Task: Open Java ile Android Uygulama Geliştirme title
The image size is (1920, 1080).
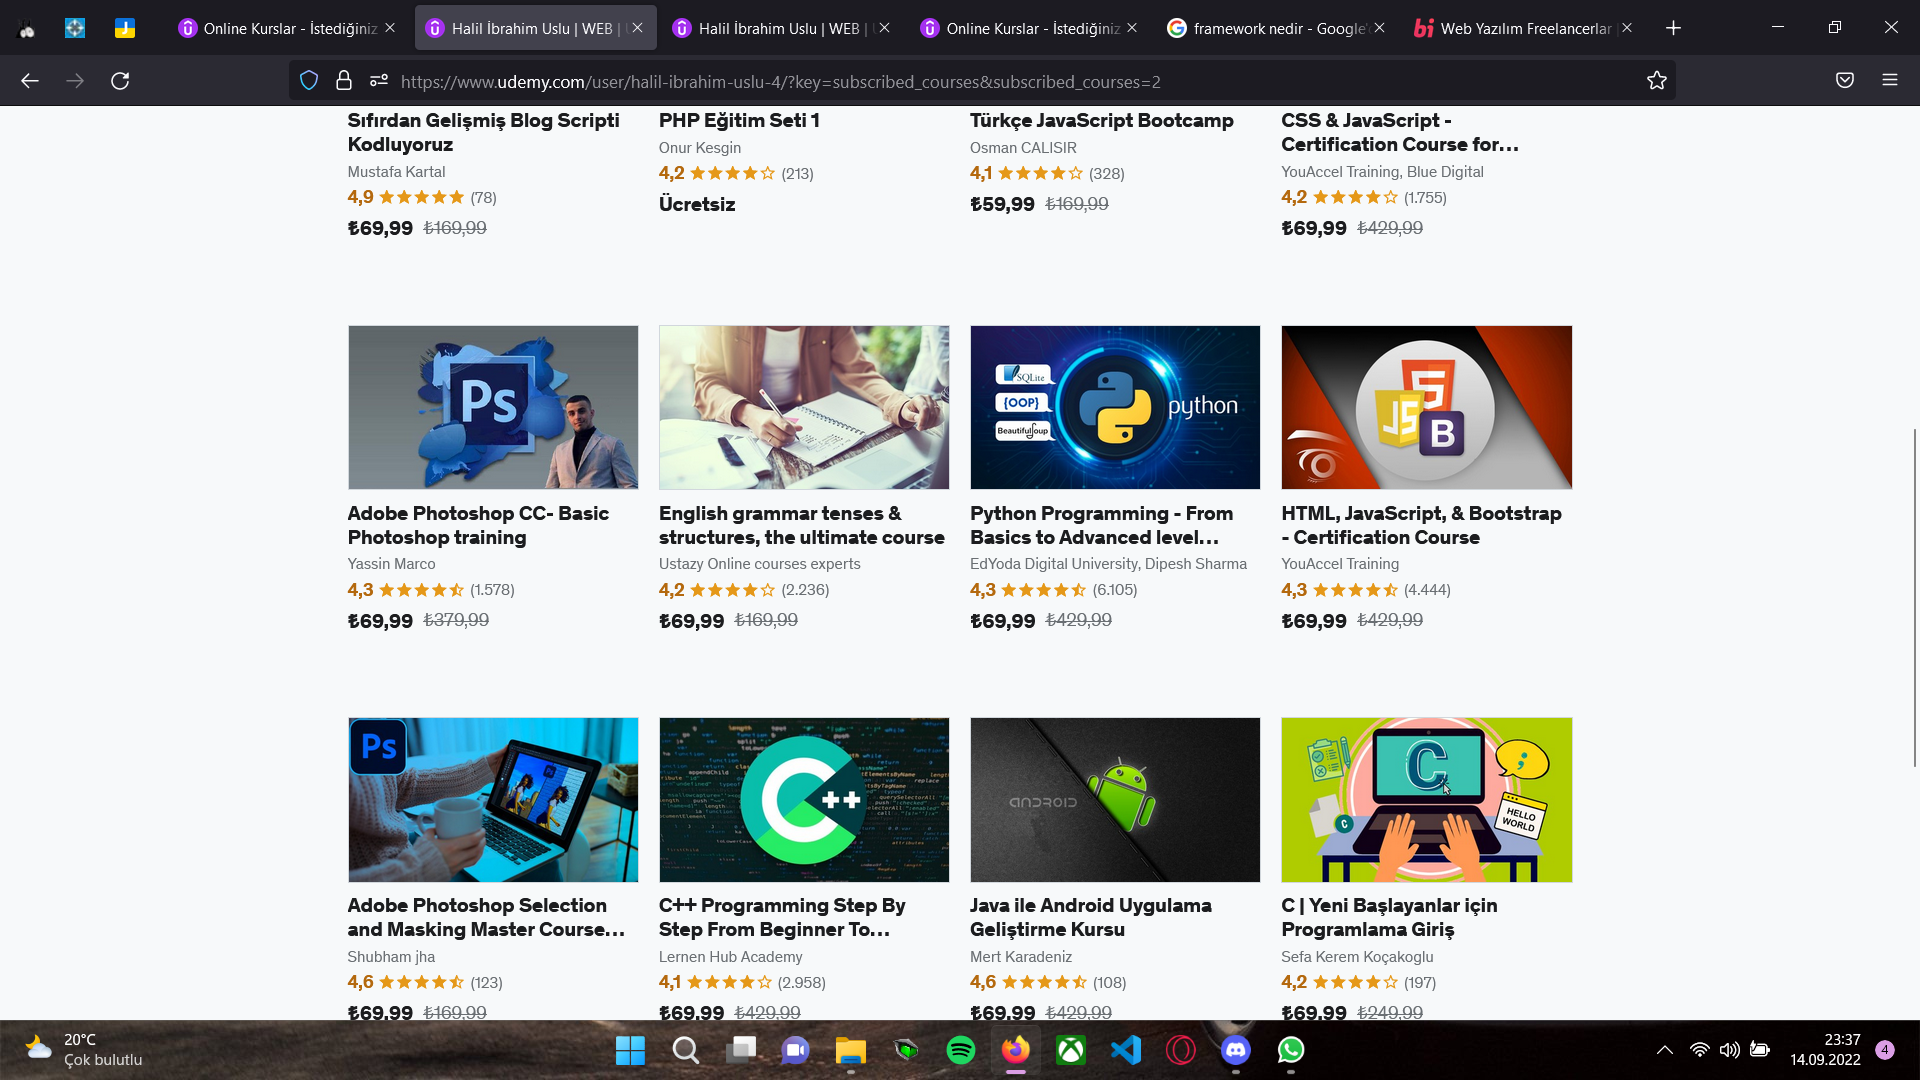Action: (1090, 917)
